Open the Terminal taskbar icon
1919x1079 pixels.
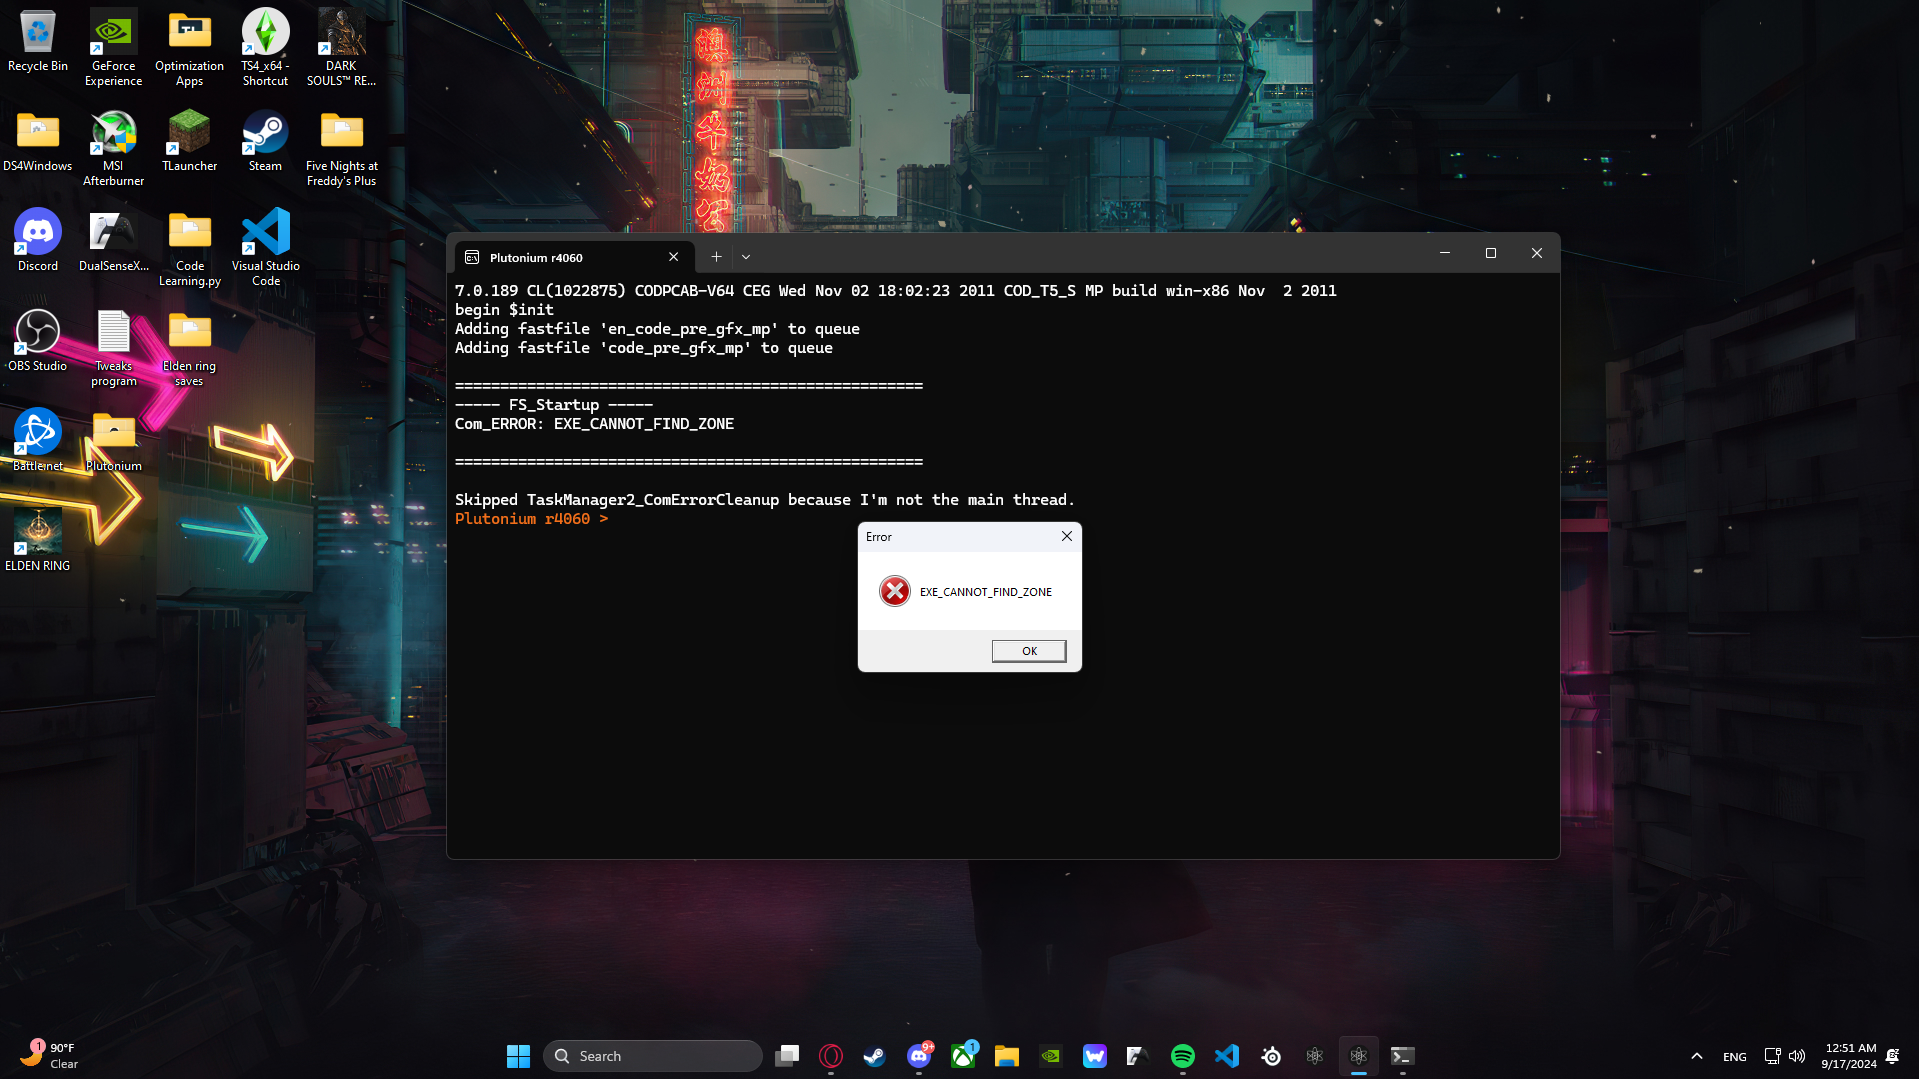point(1402,1056)
